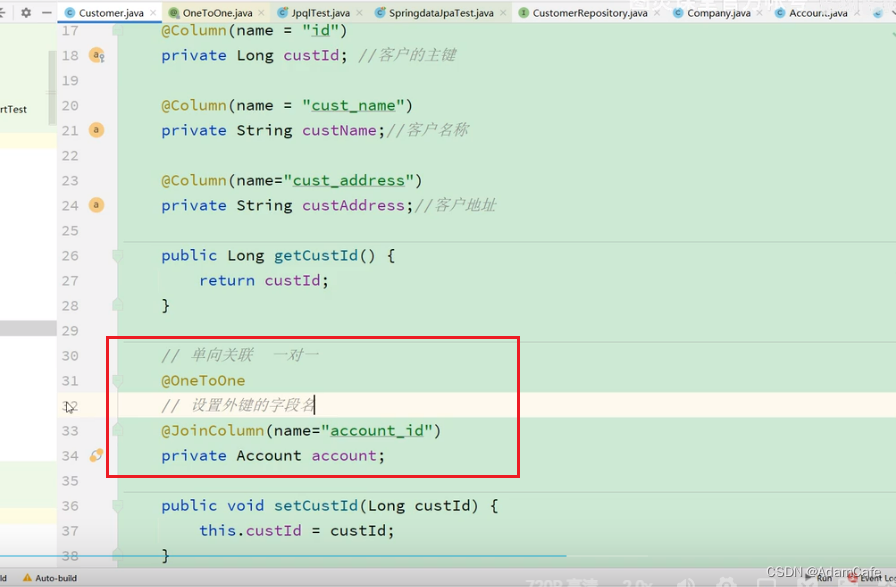Screen dimensions: 896x587
Task: Click the Account type on line 34
Action: [269, 456]
